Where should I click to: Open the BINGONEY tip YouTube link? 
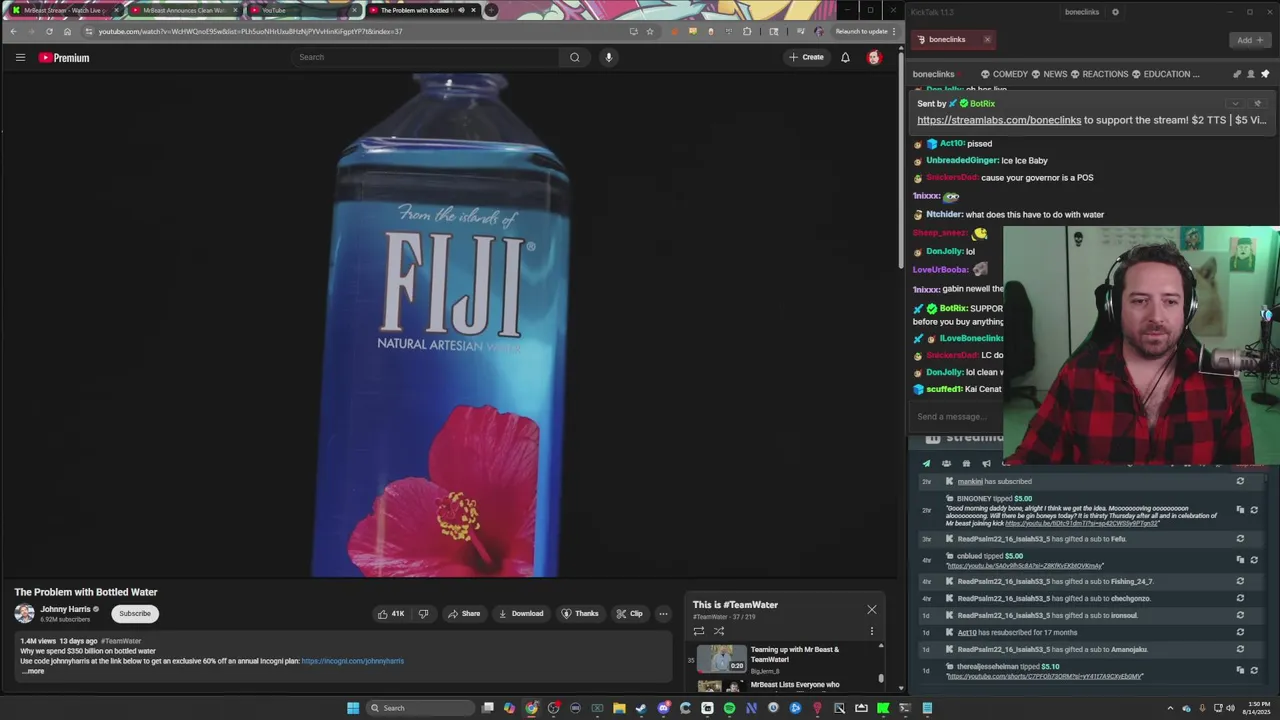click(1082, 523)
